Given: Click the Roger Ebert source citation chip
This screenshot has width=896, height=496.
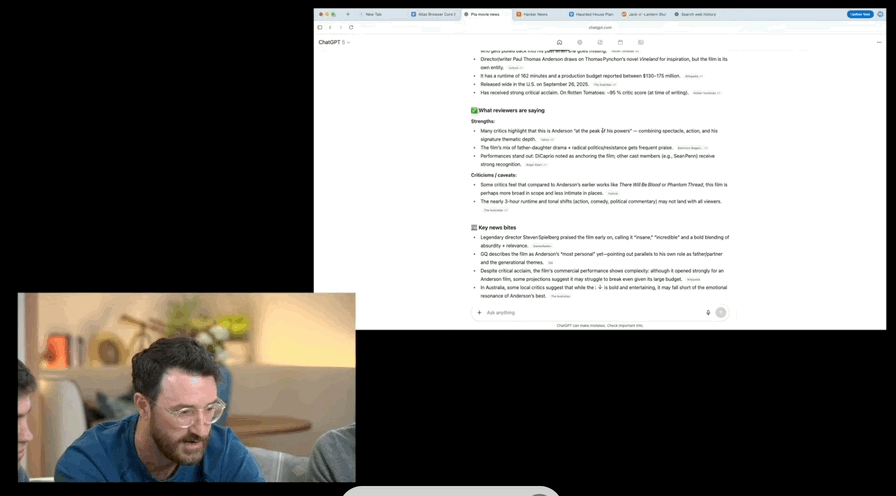Looking at the screenshot, I should [535, 165].
